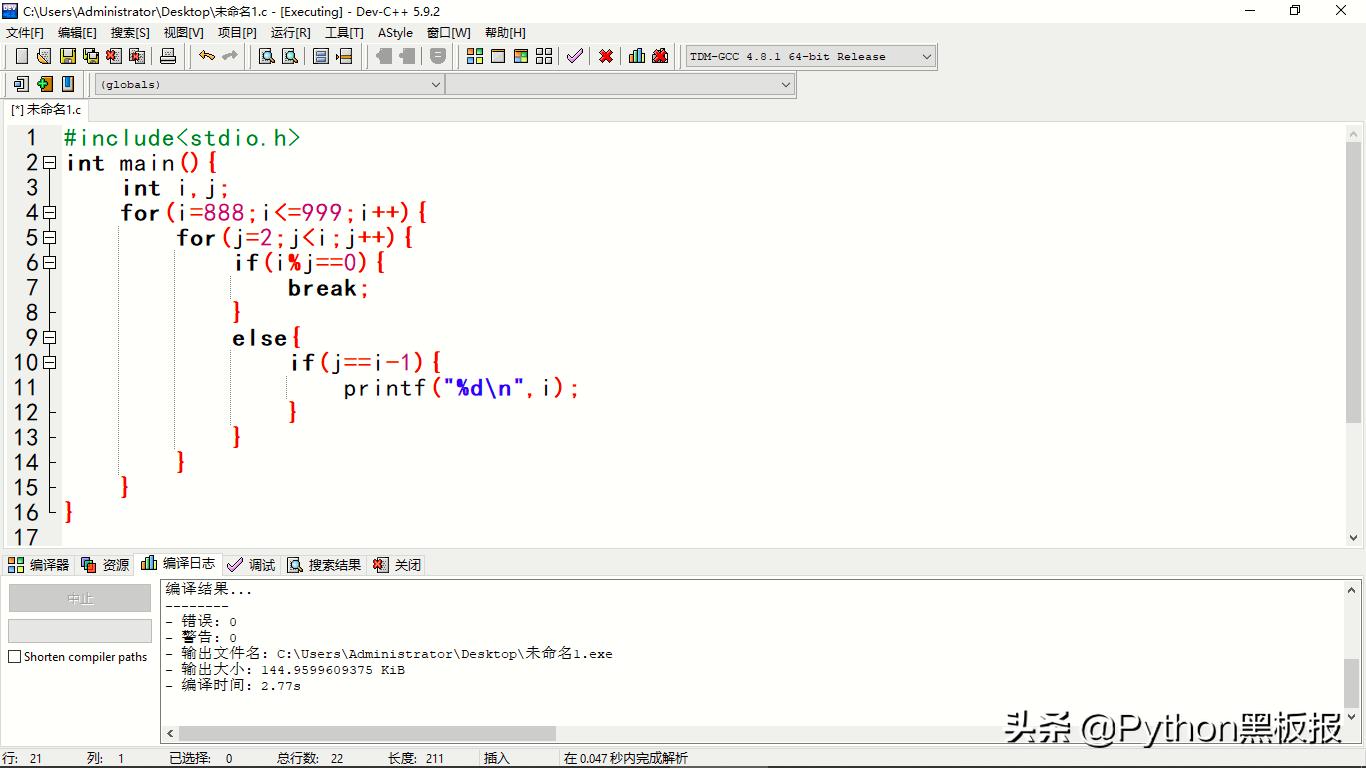Click the Save All toolbar icon
The height and width of the screenshot is (768, 1366).
pyautogui.click(x=90, y=56)
